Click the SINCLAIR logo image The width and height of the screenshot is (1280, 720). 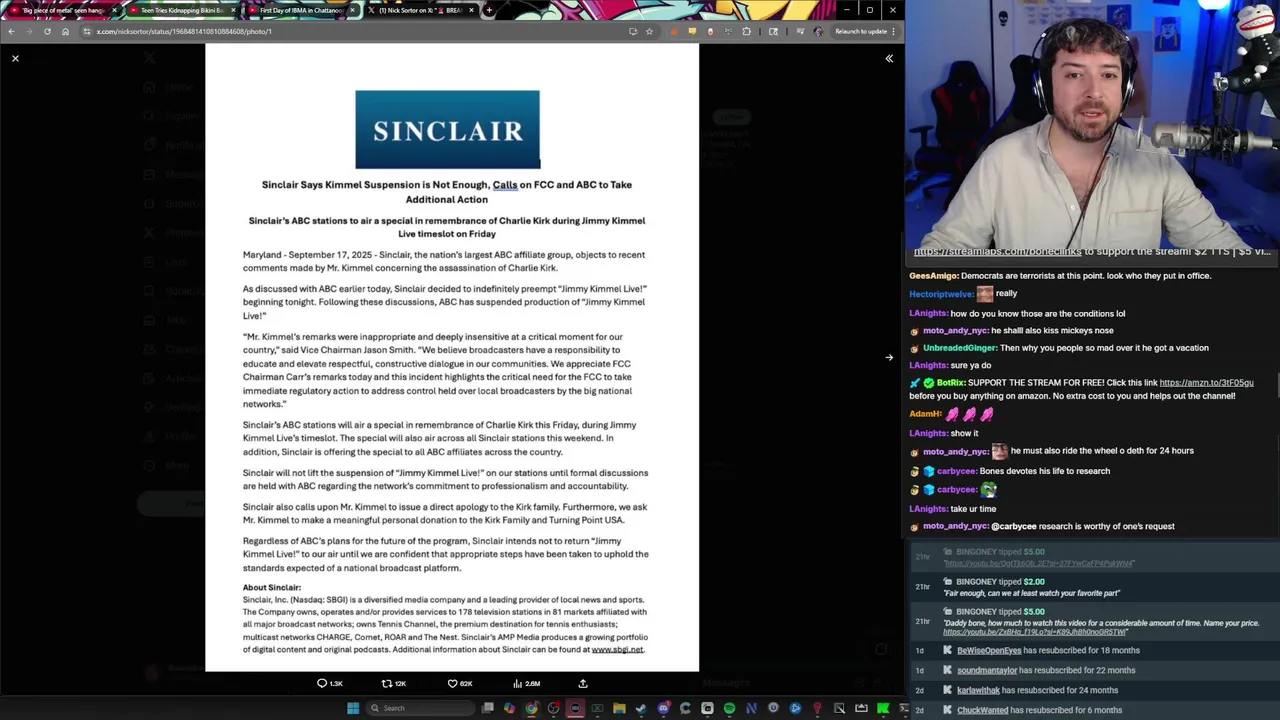(447, 130)
